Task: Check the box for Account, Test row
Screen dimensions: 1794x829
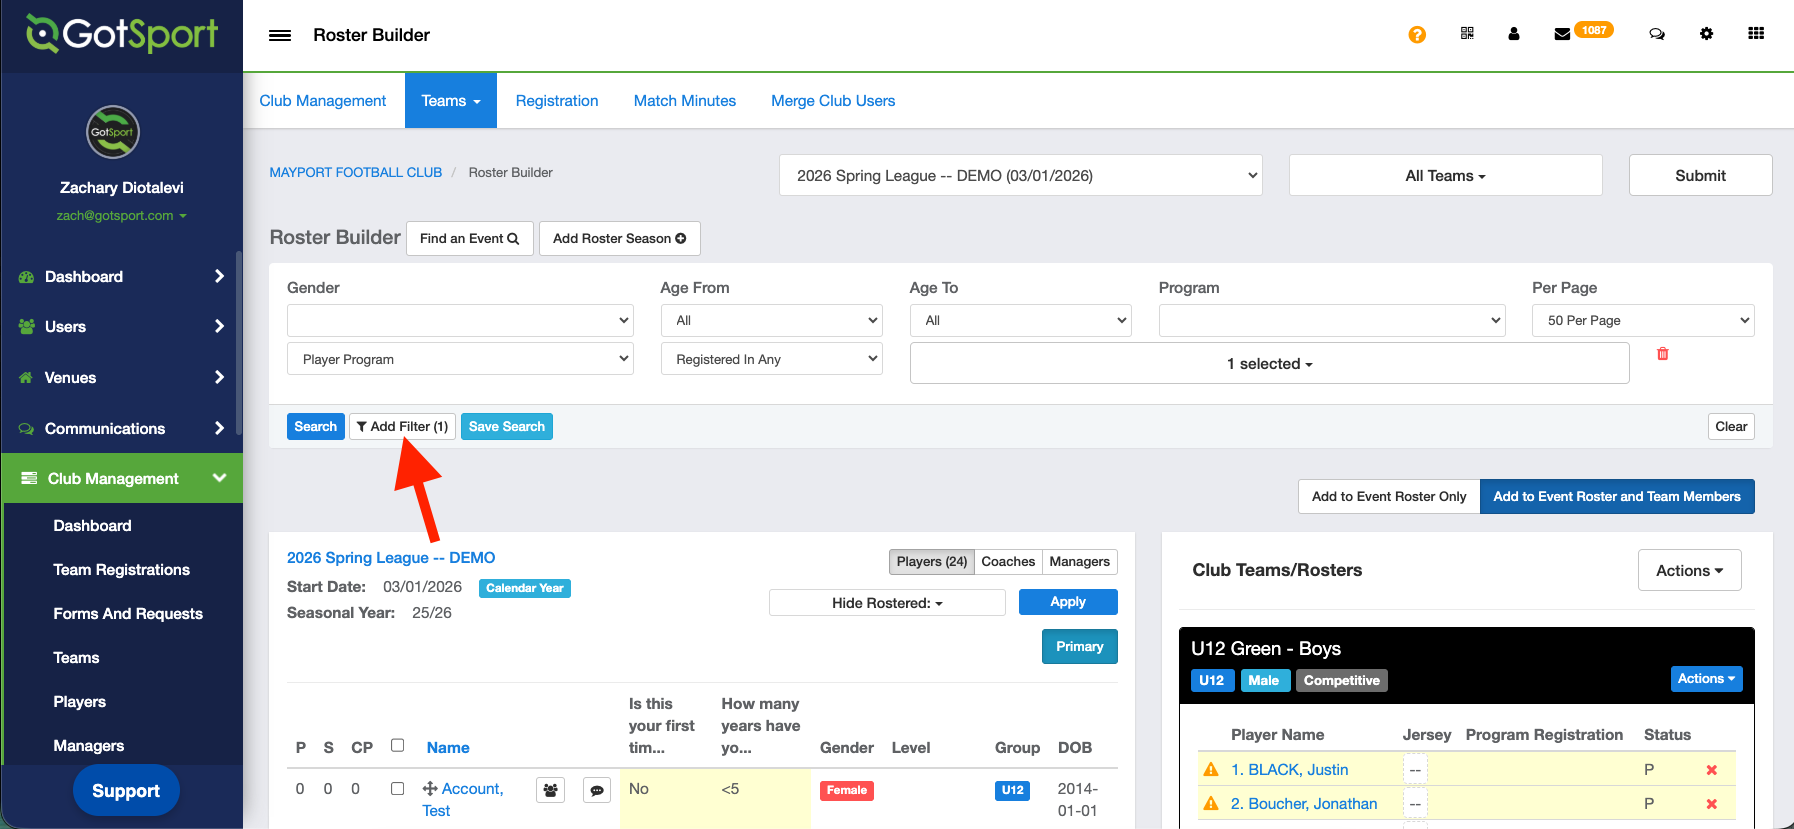Action: point(397,789)
